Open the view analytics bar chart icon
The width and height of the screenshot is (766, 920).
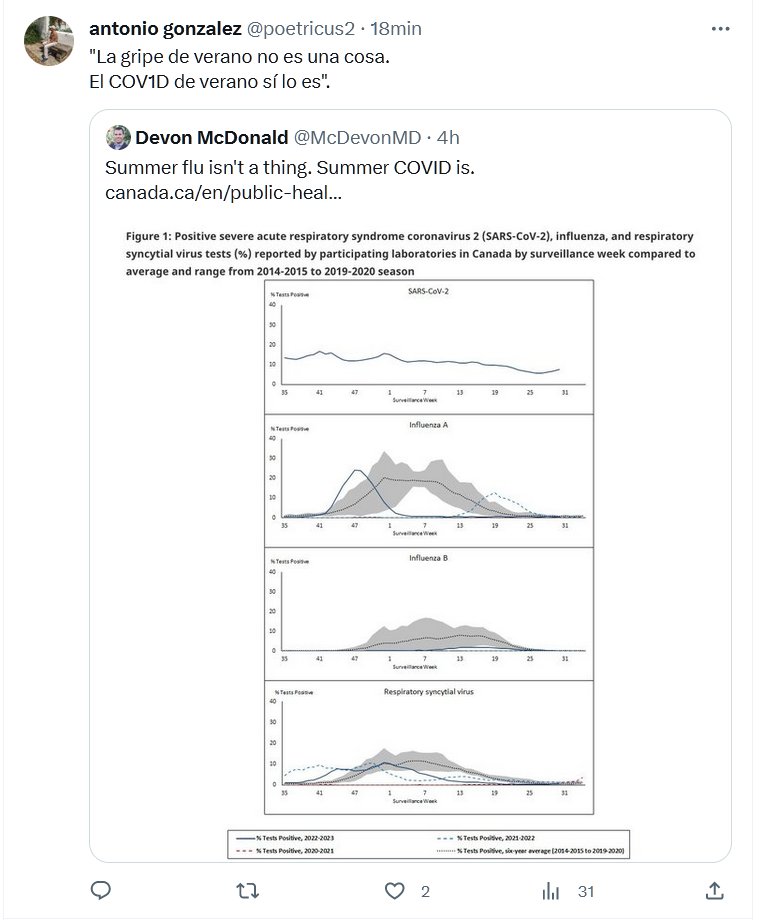551,890
